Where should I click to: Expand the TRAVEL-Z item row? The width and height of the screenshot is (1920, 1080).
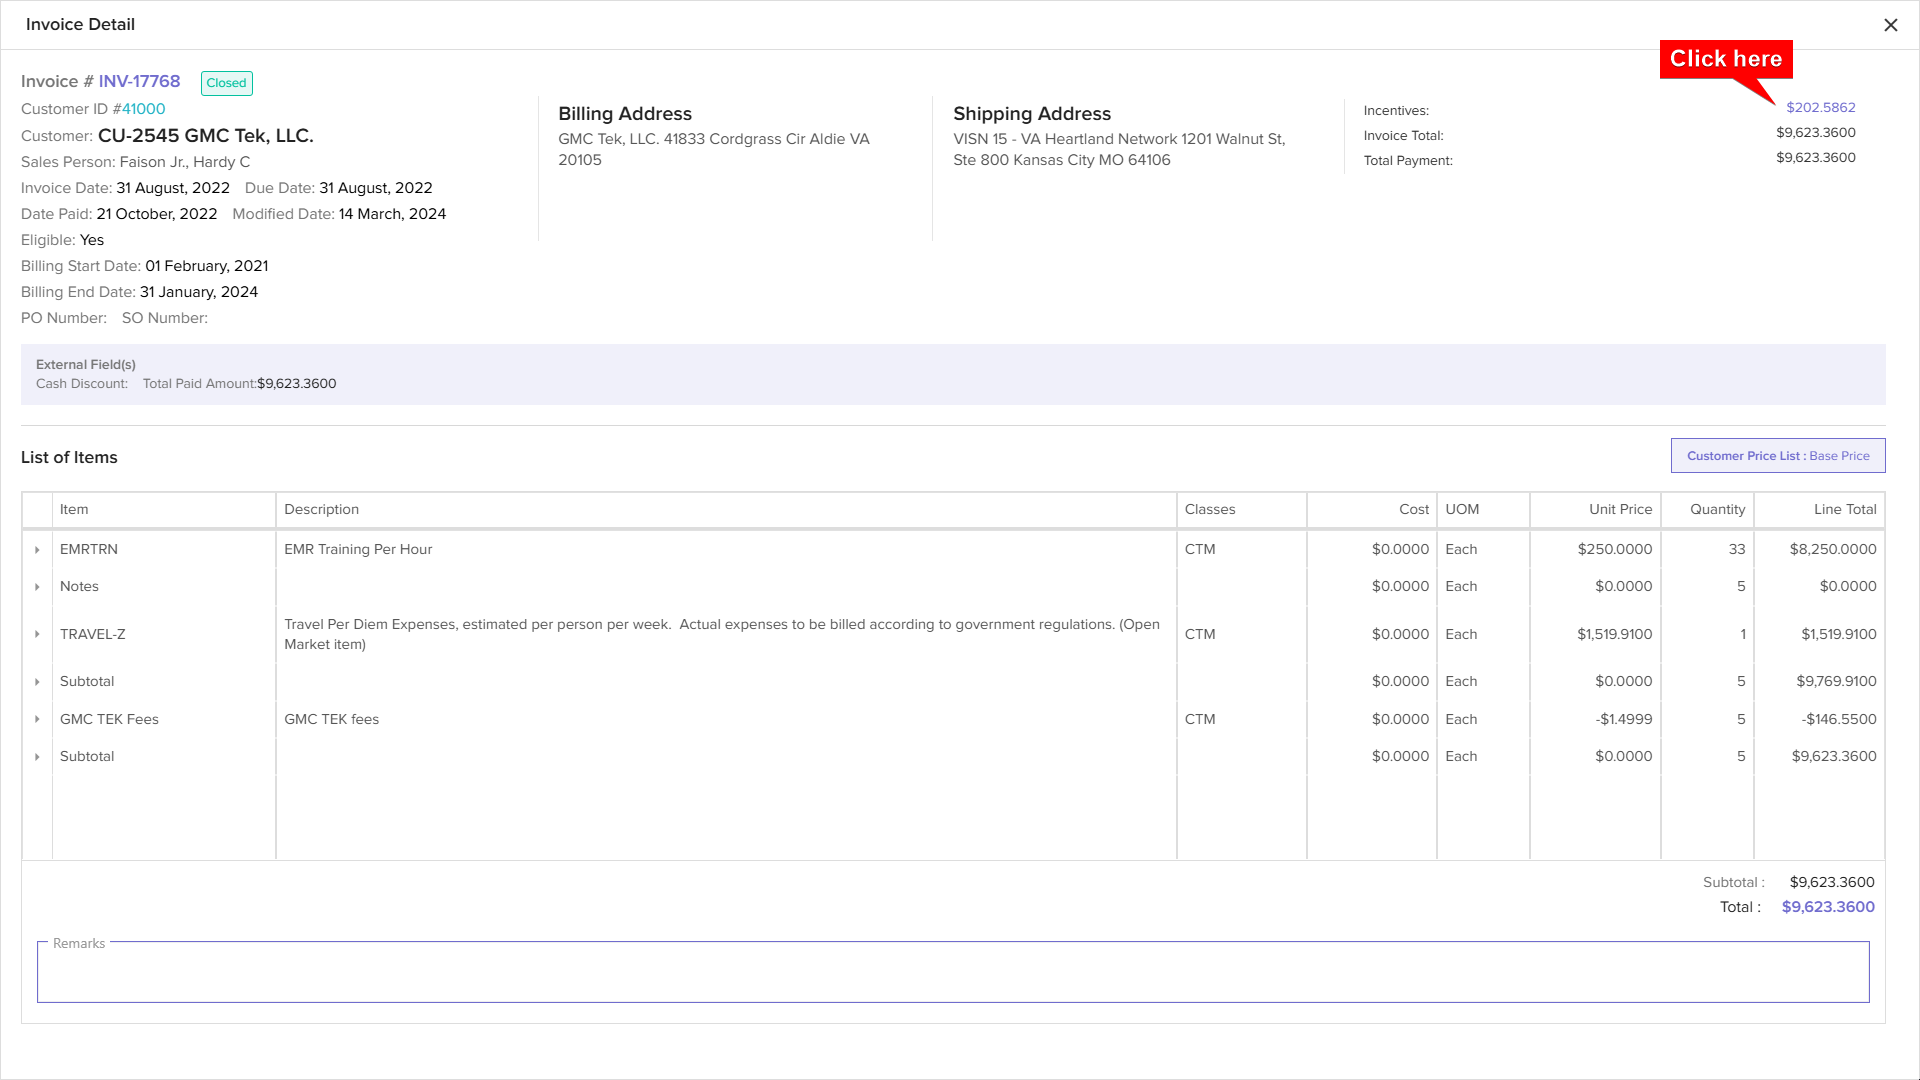point(37,635)
